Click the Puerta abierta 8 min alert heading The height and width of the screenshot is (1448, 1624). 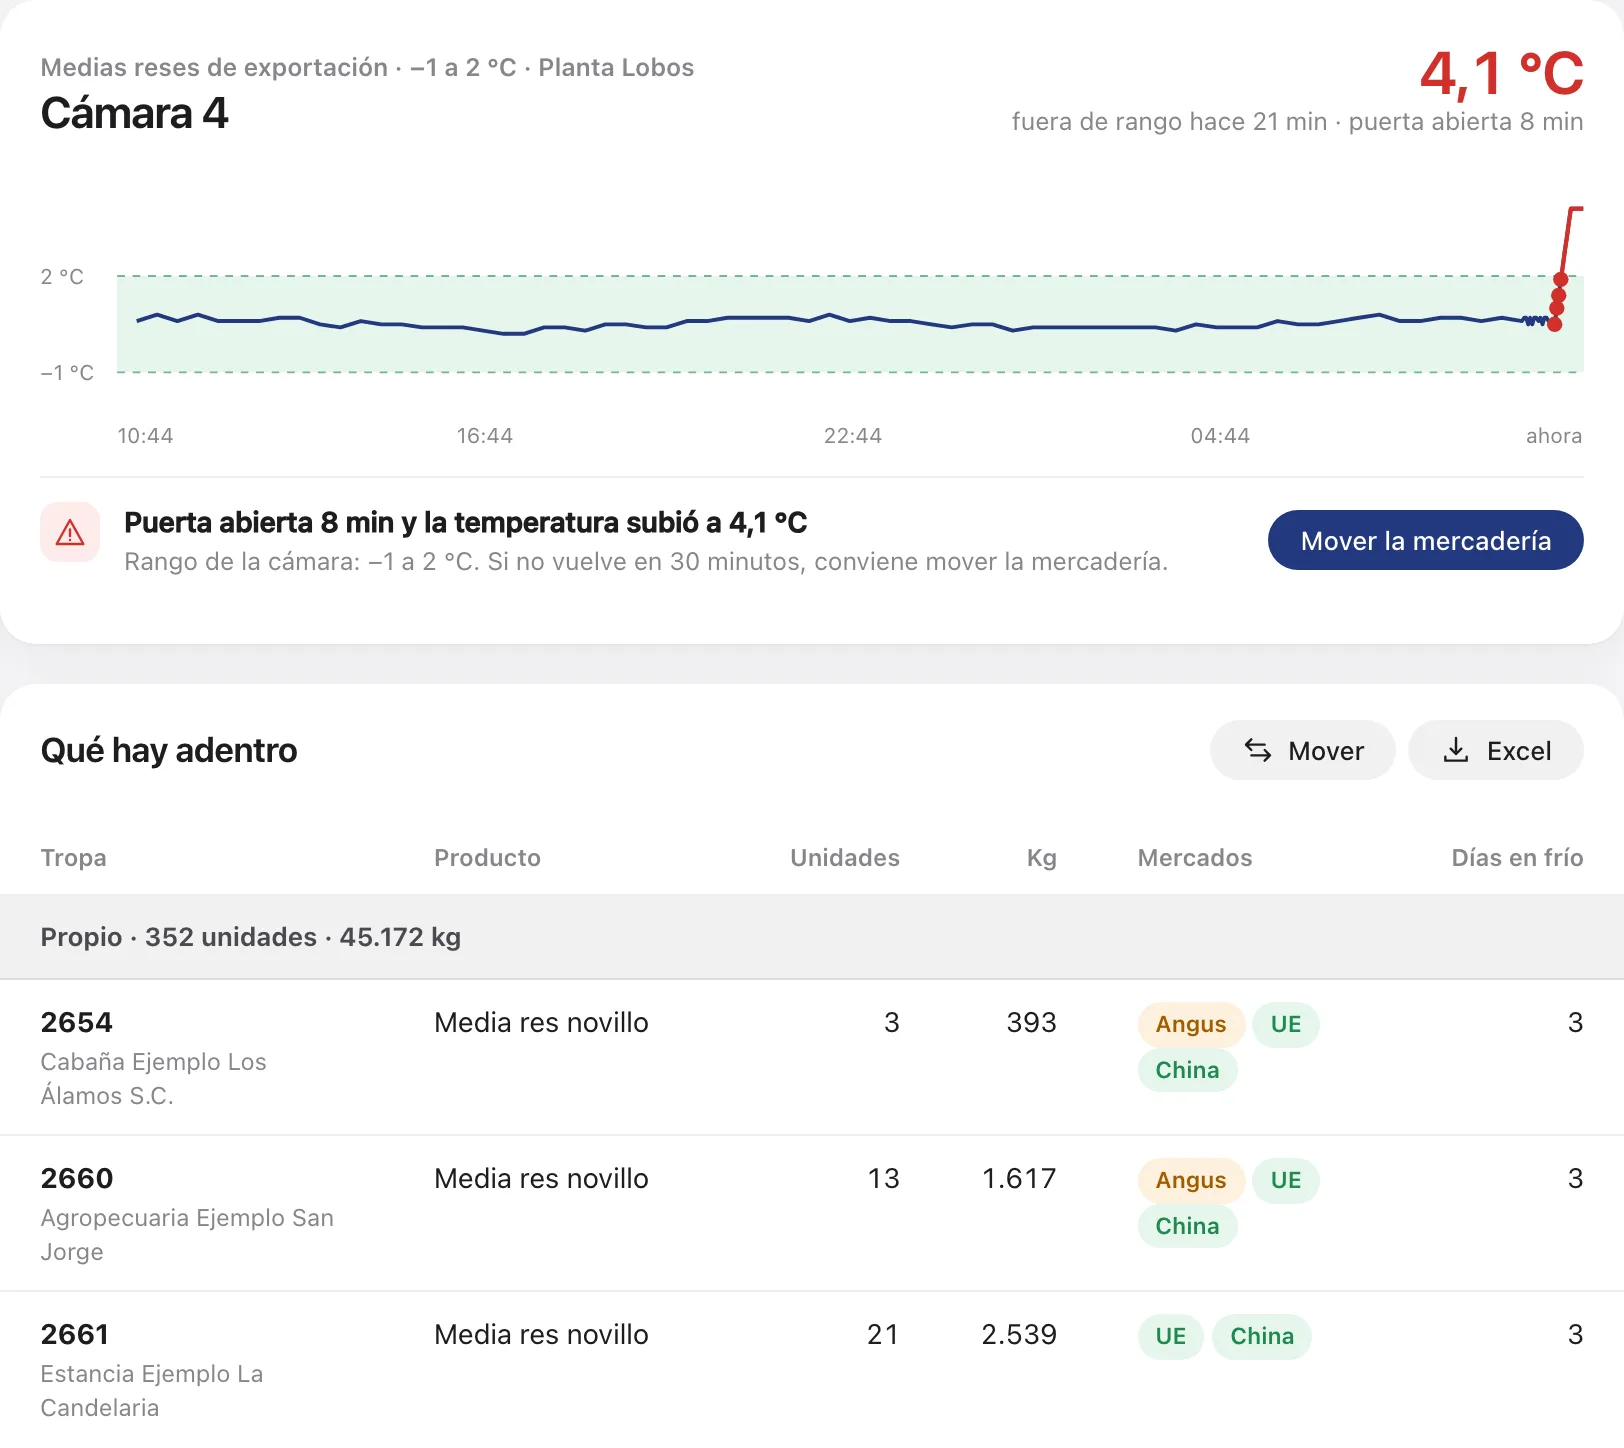coord(465,523)
